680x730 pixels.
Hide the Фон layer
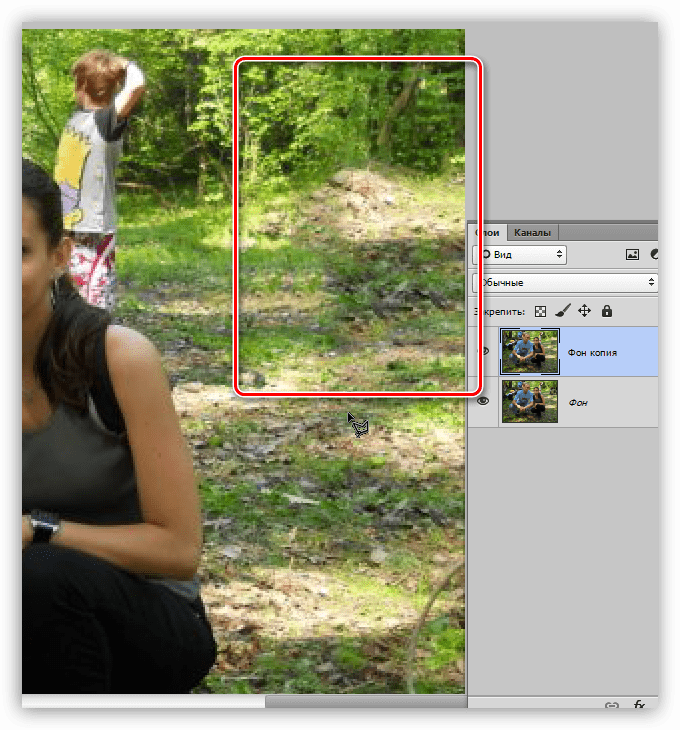[x=483, y=401]
